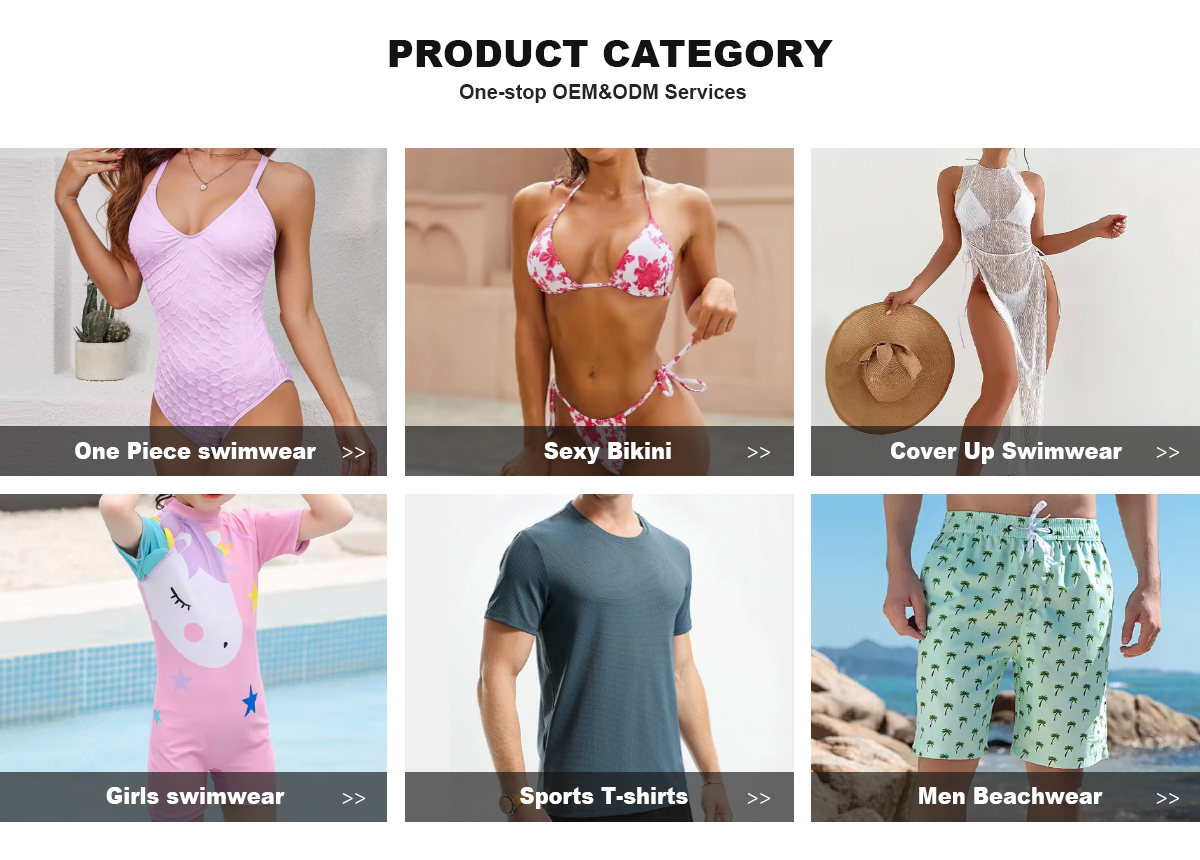
Task: Go to Cover Up Swimwear label
Action: (1006, 451)
